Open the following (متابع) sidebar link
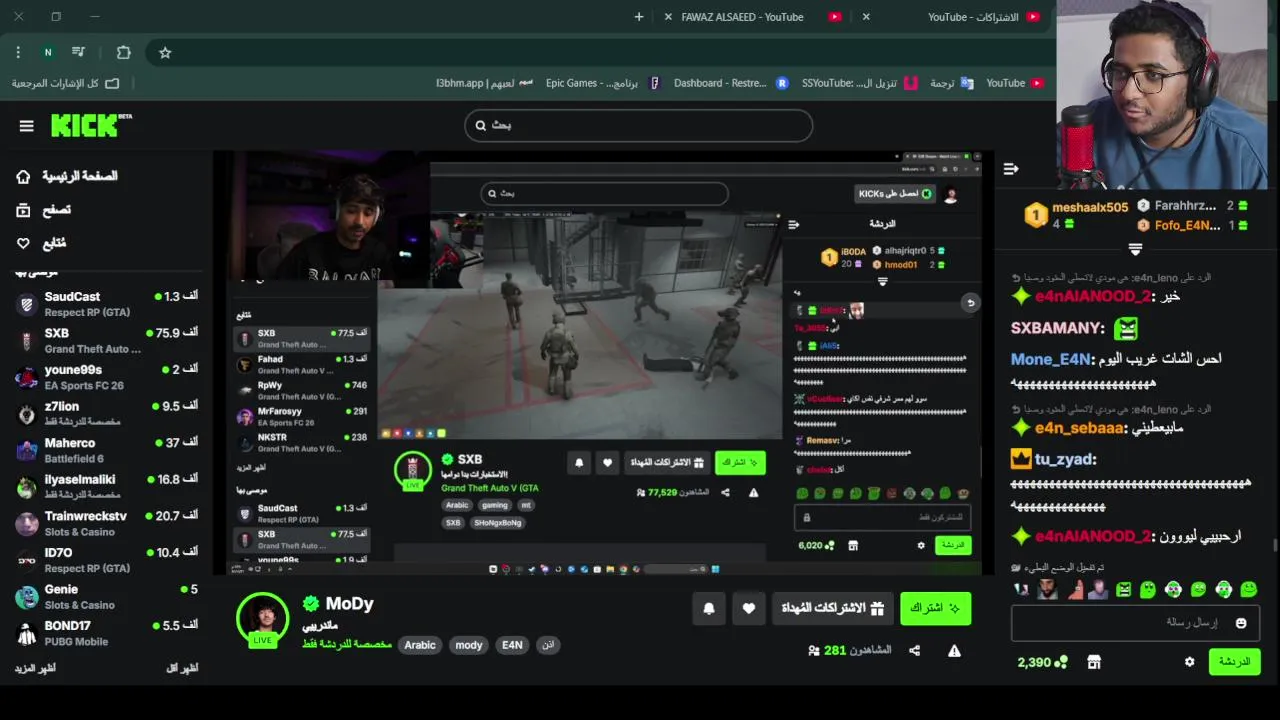This screenshot has width=1280, height=720. point(41,243)
